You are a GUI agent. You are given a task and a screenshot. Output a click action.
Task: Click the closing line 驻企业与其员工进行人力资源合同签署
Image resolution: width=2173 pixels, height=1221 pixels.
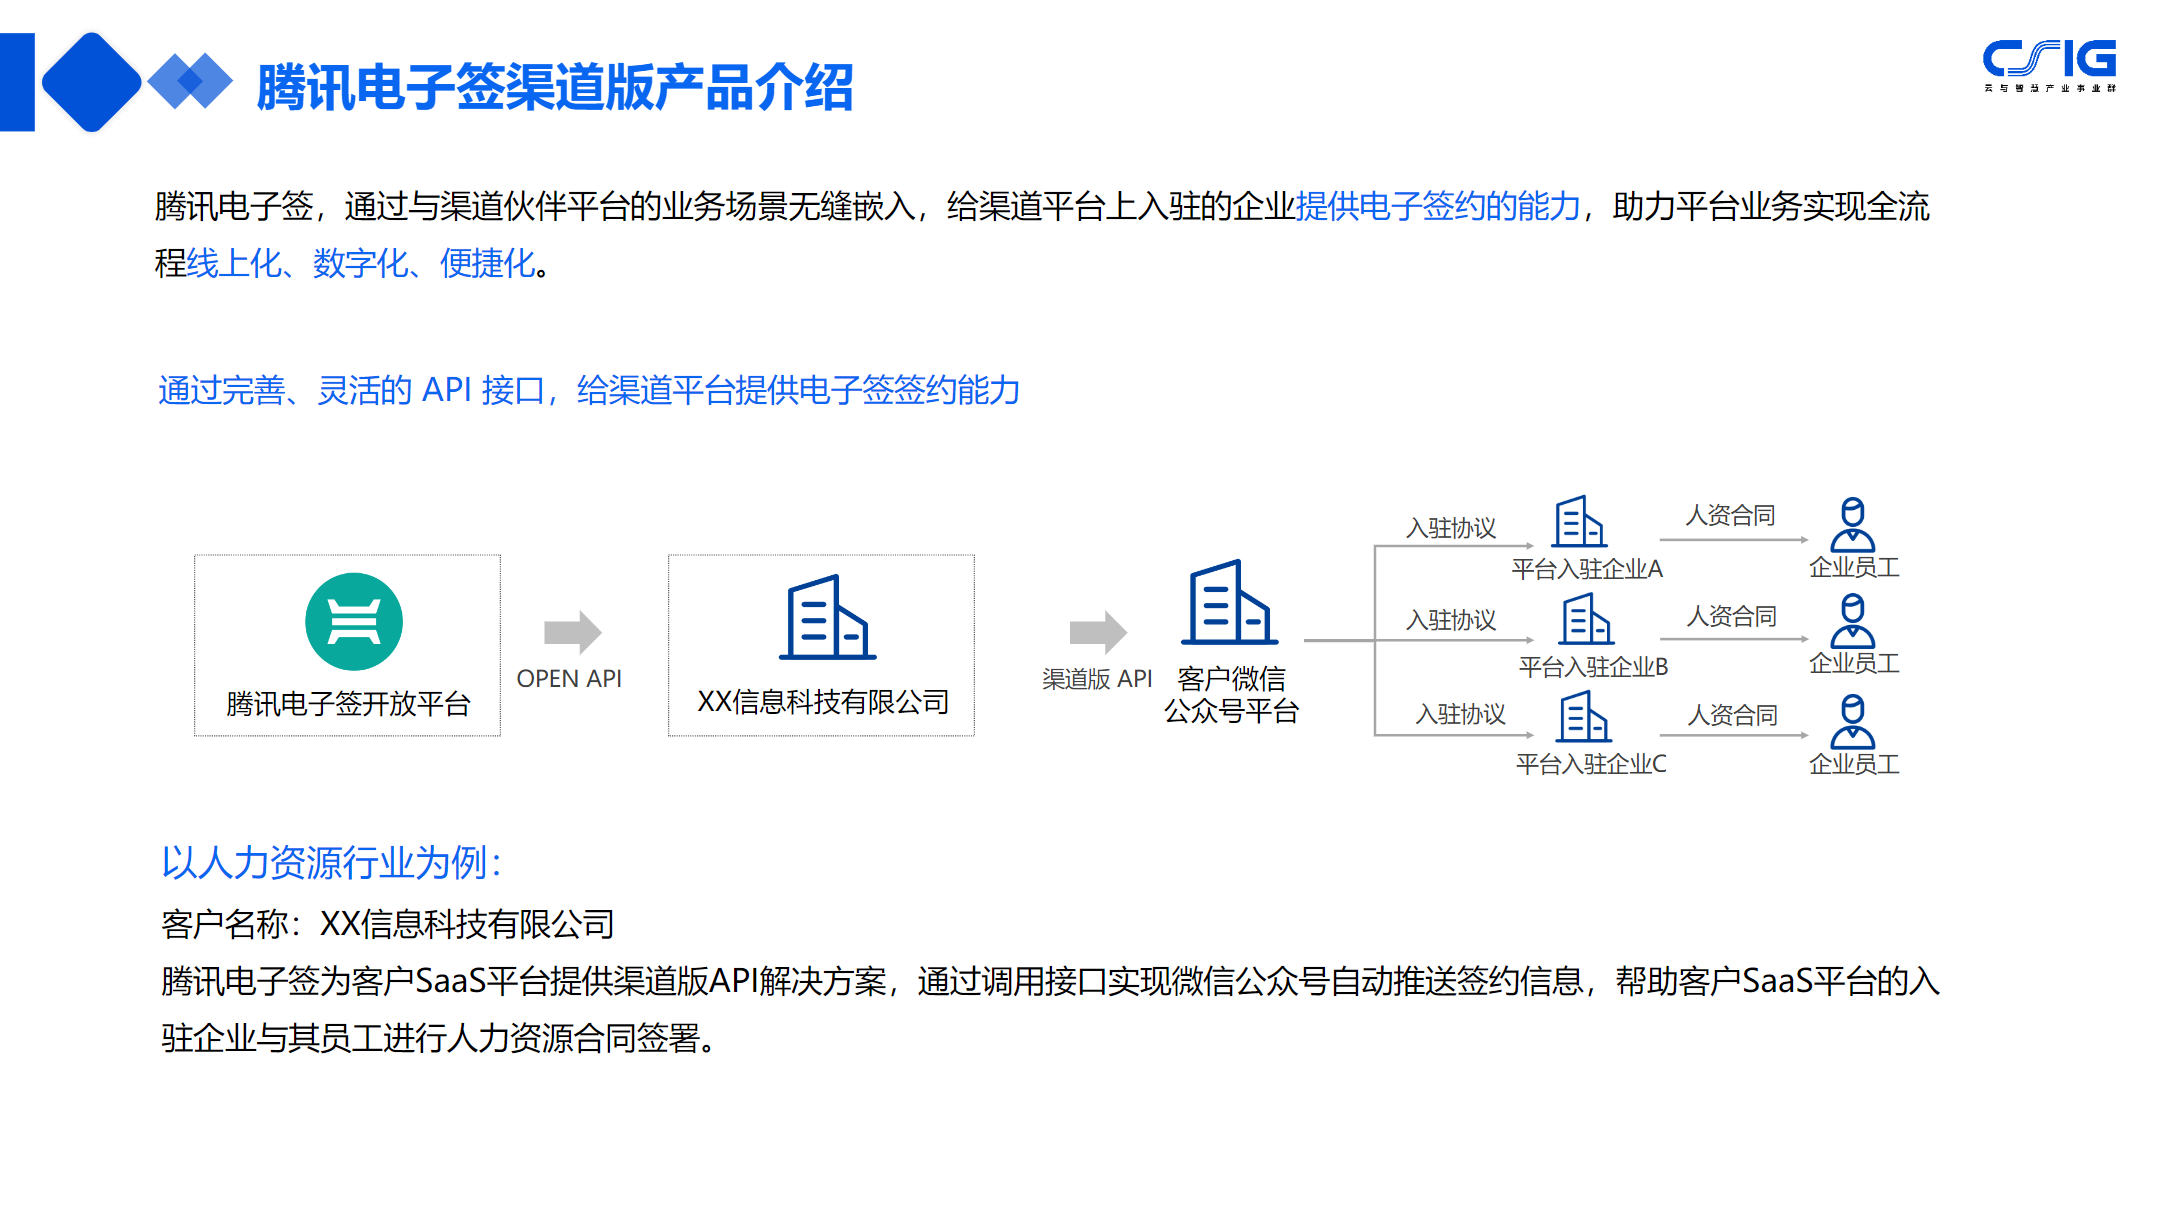pyautogui.click(x=439, y=1038)
